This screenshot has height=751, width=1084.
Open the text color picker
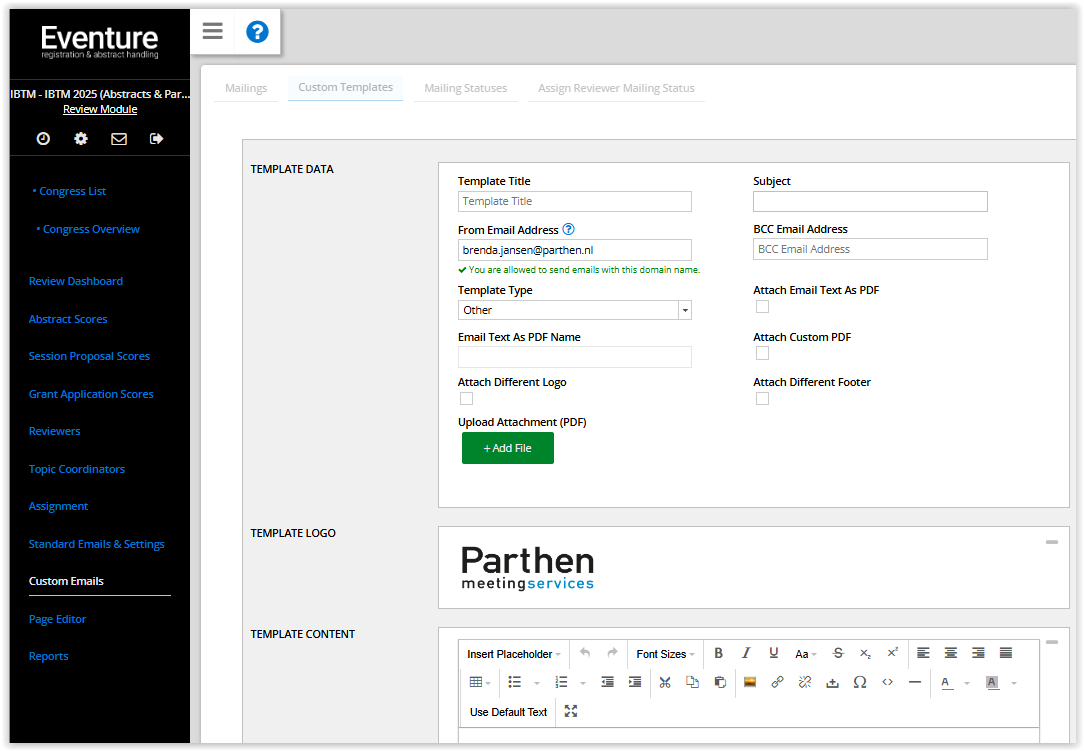[945, 682]
